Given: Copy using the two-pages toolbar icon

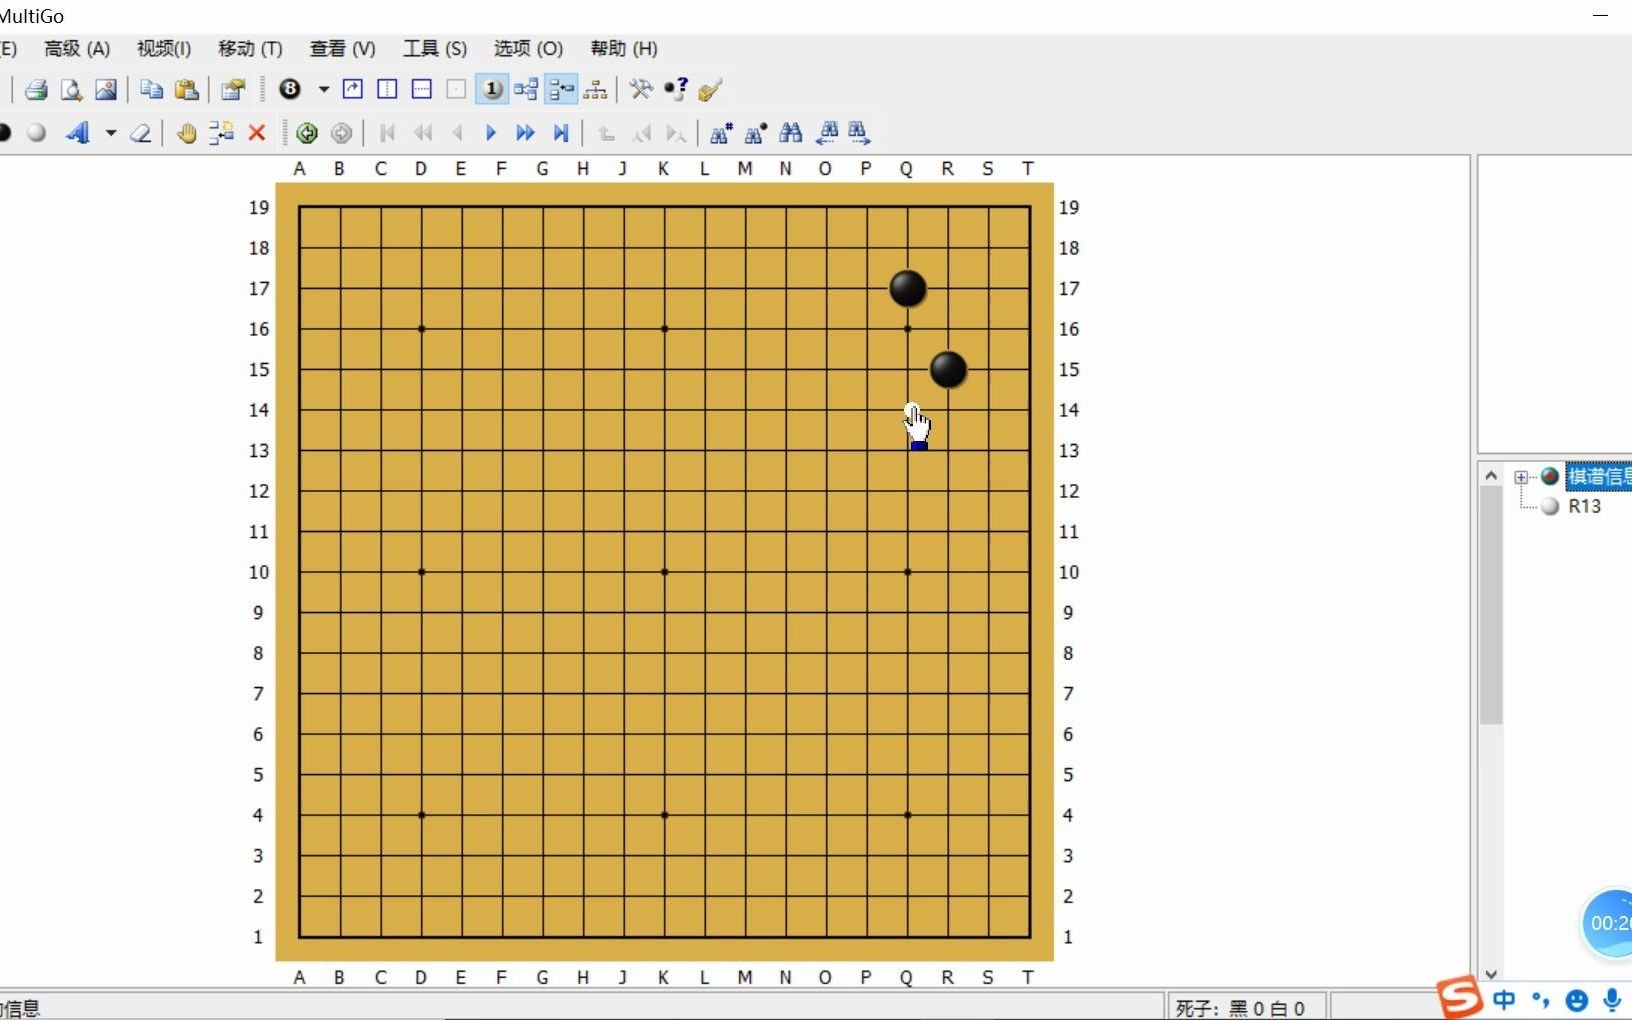Looking at the screenshot, I should tap(151, 90).
